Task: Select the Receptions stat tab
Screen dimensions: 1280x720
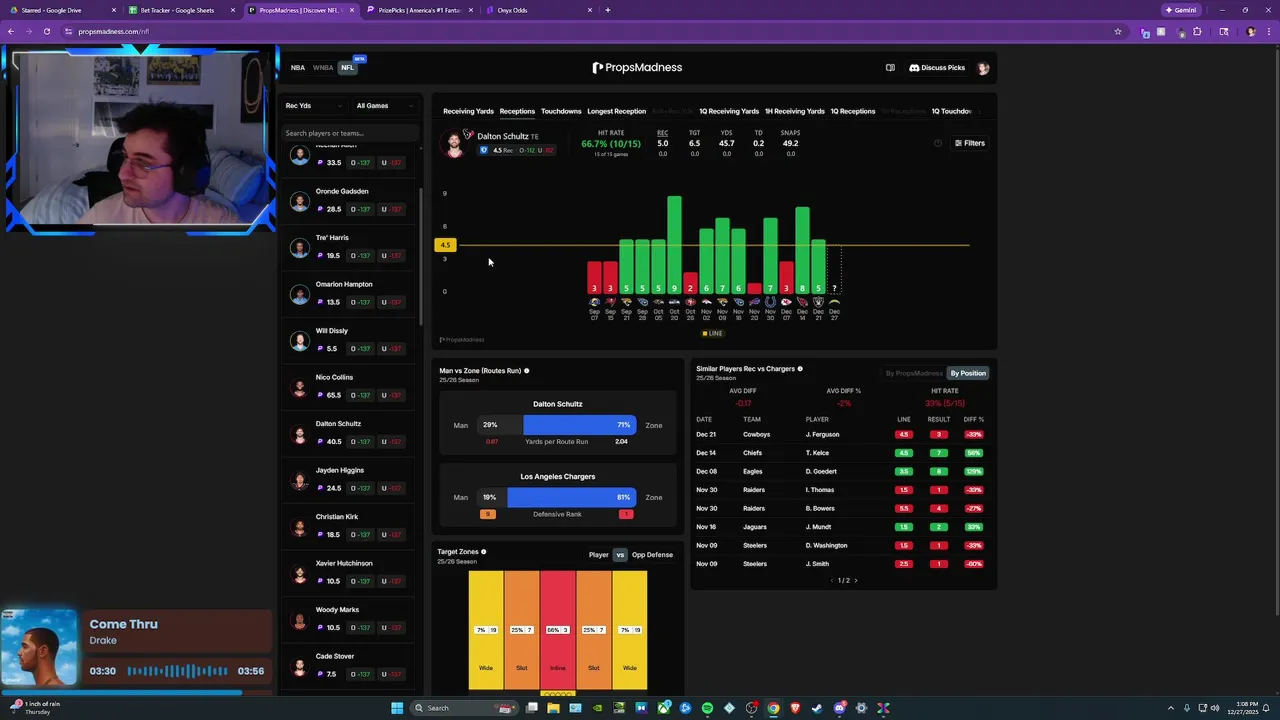Action: pos(517,111)
